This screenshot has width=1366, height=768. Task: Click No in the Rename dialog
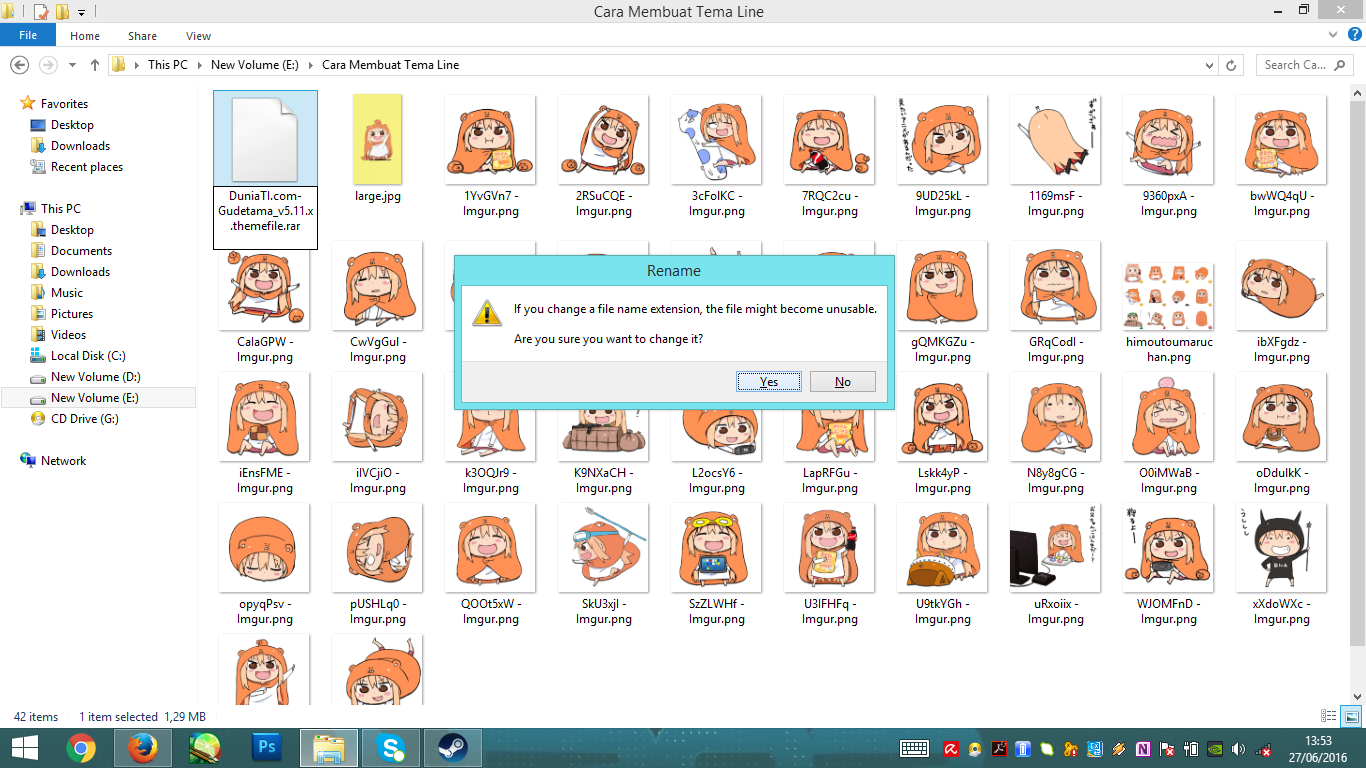click(x=842, y=381)
